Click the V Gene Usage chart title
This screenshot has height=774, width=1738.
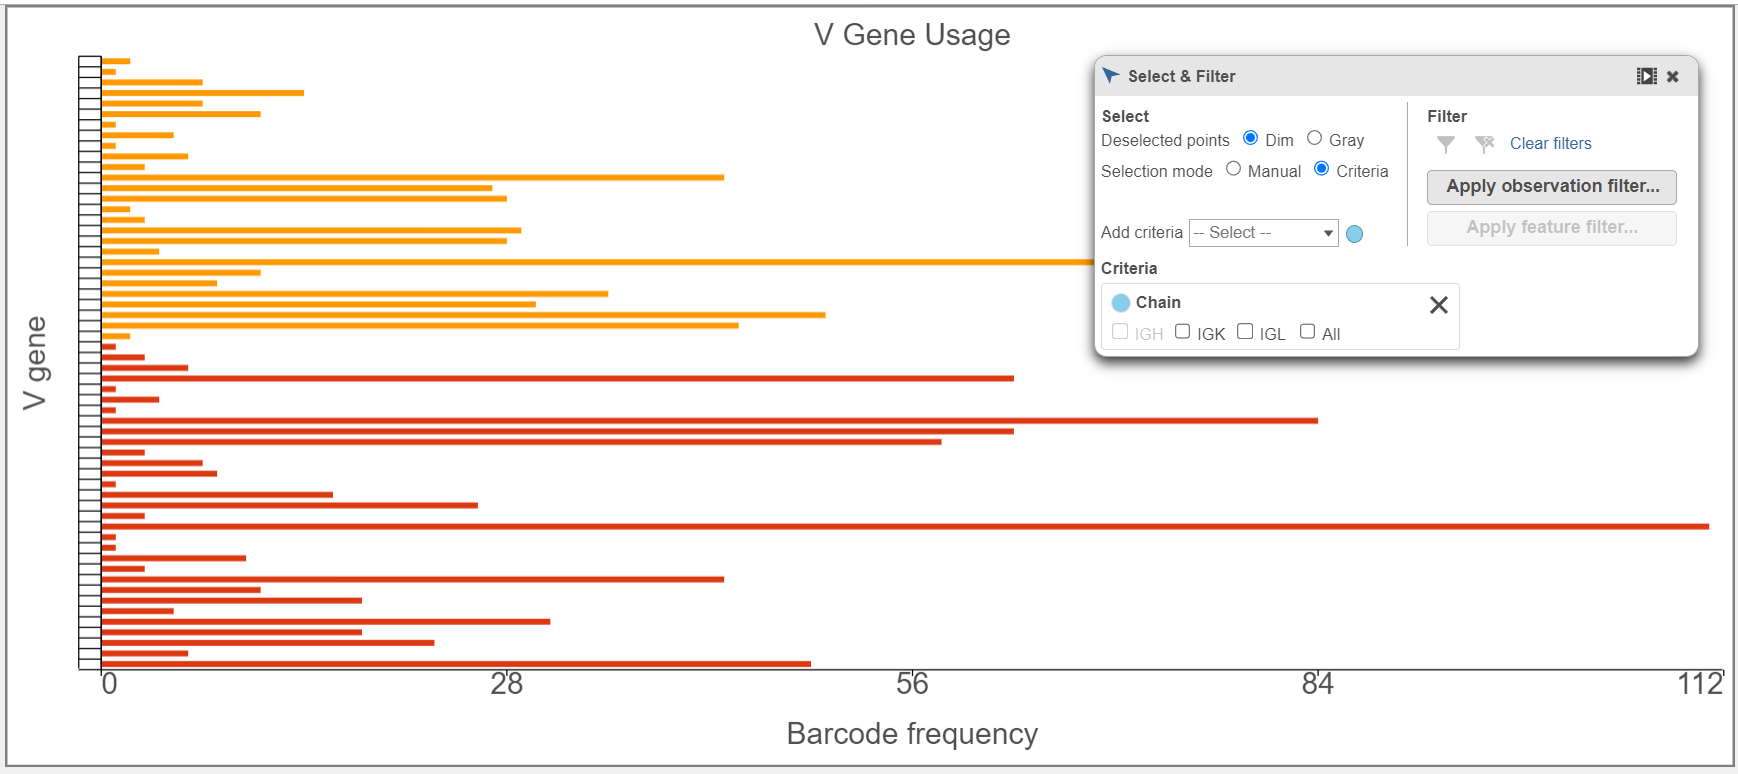911,35
